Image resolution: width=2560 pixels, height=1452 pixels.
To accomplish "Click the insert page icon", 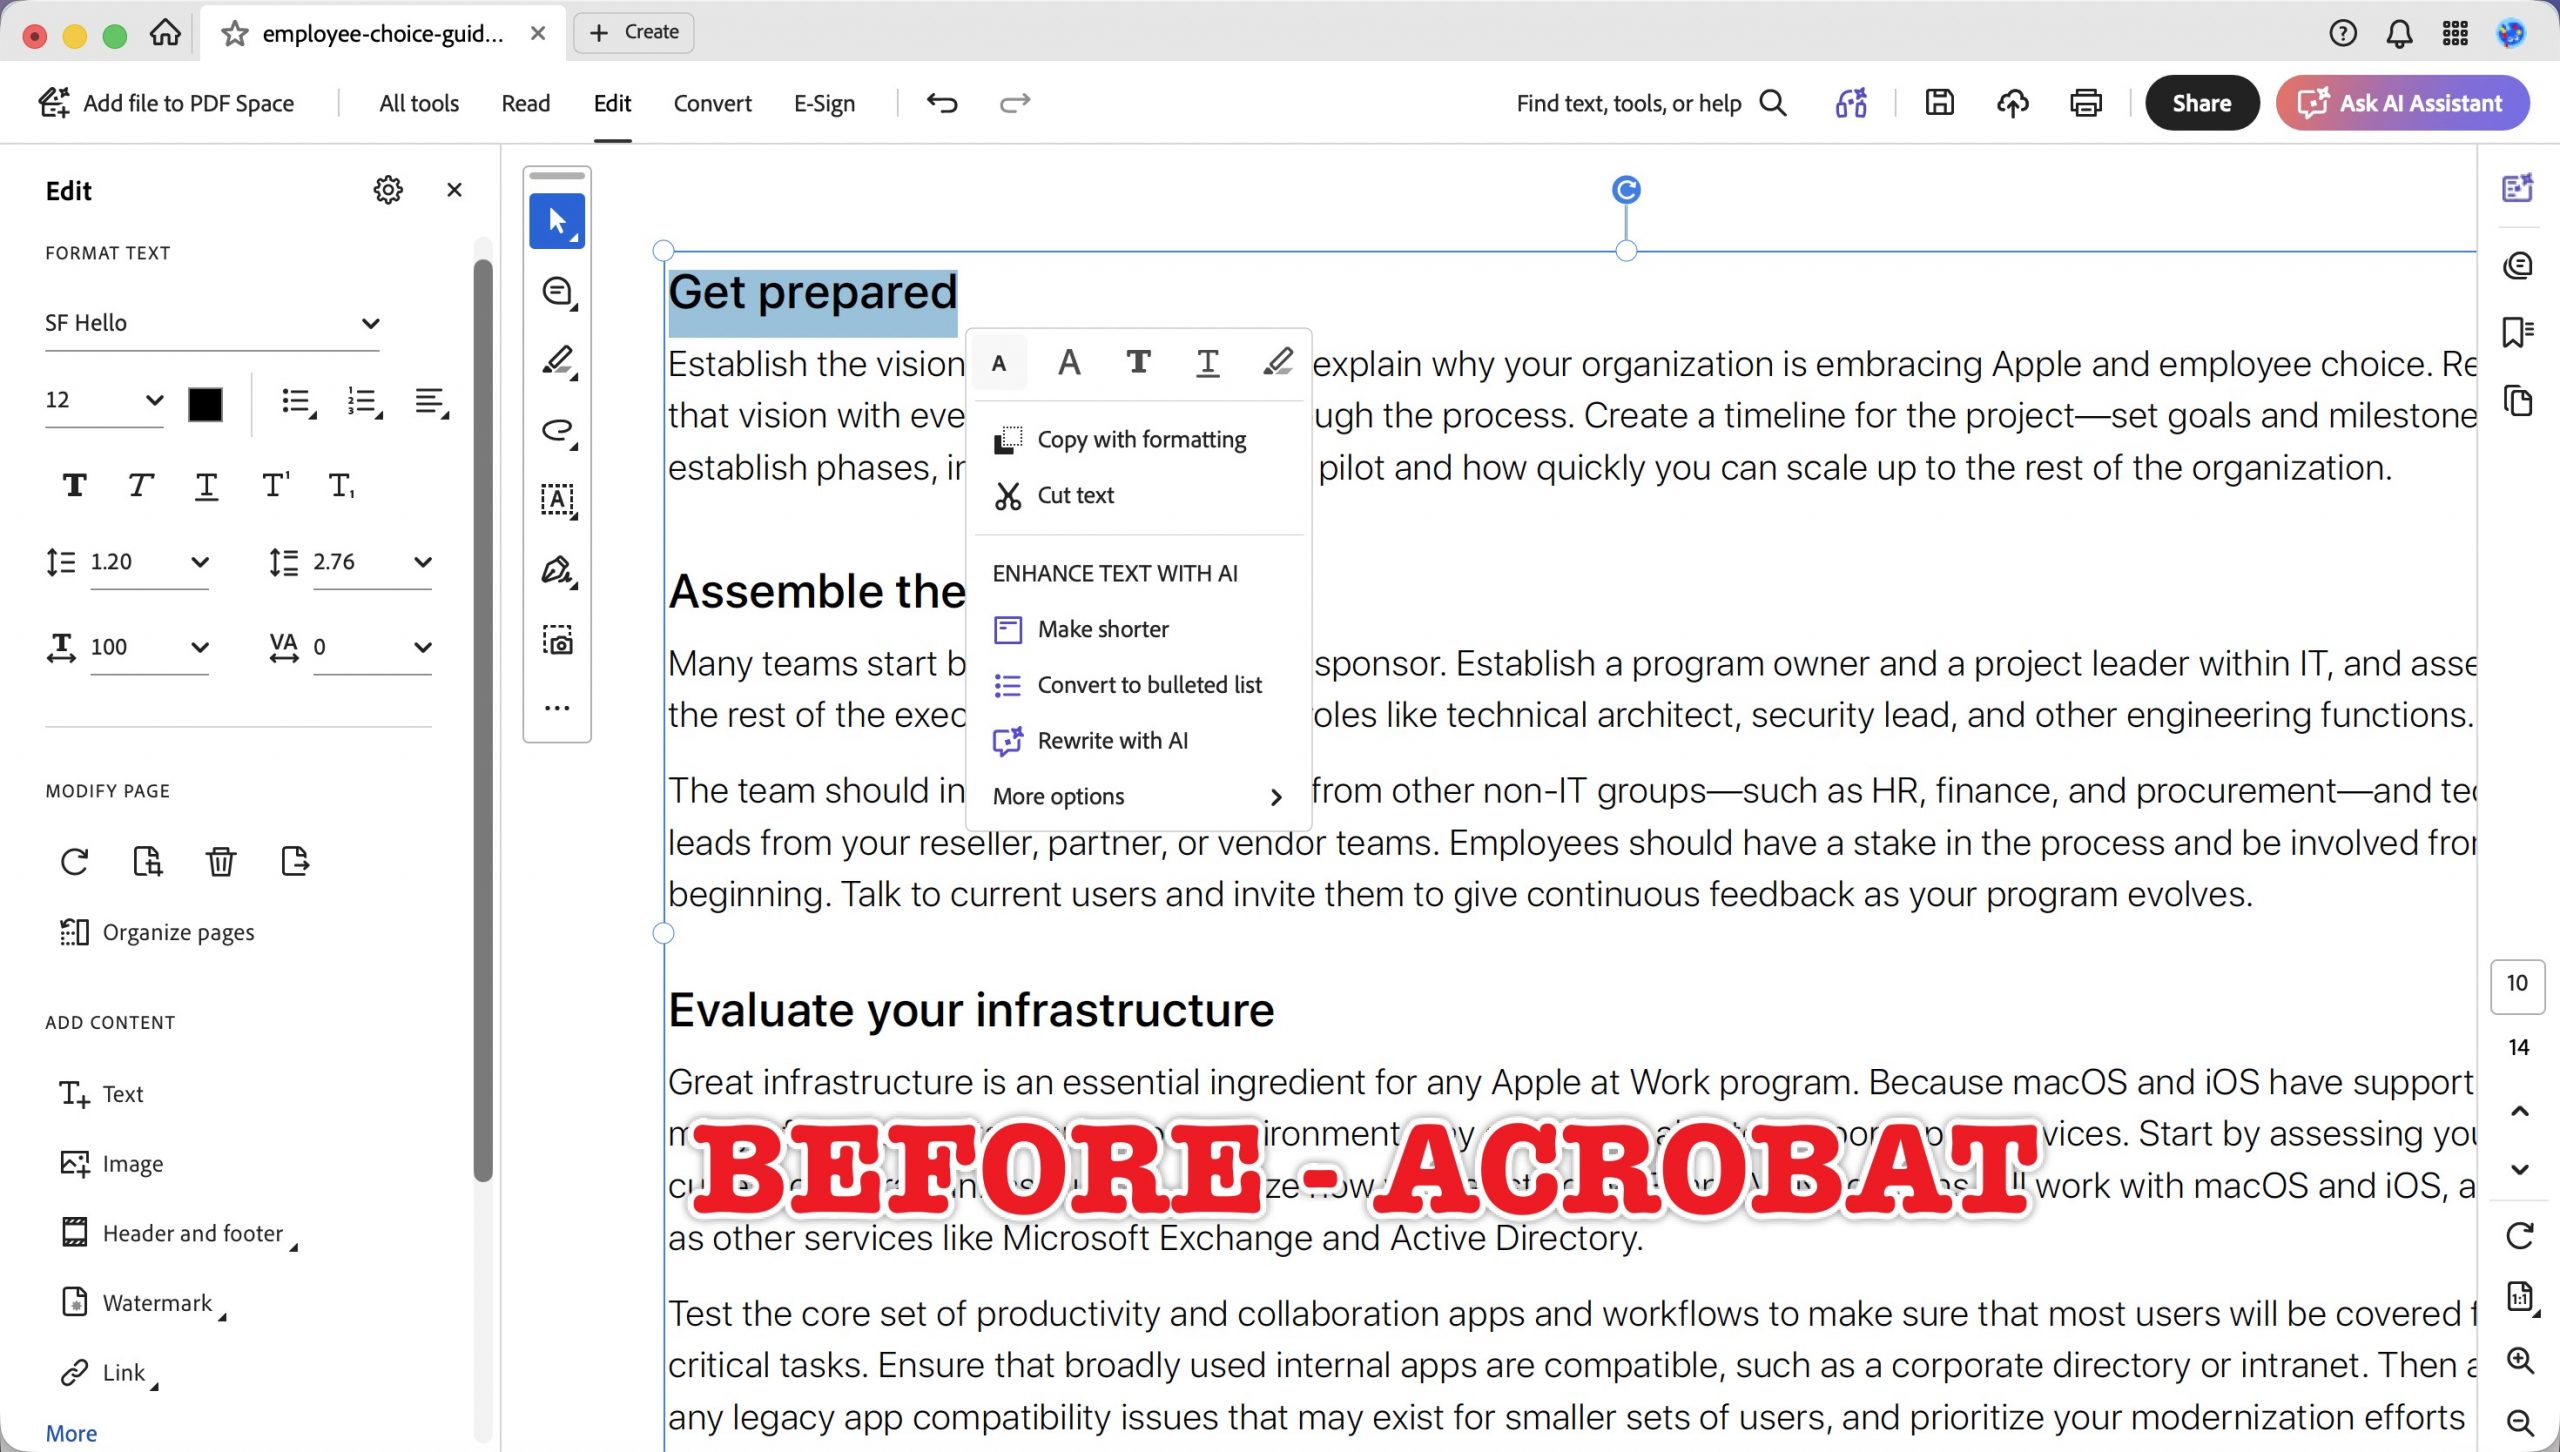I will click(x=148, y=861).
